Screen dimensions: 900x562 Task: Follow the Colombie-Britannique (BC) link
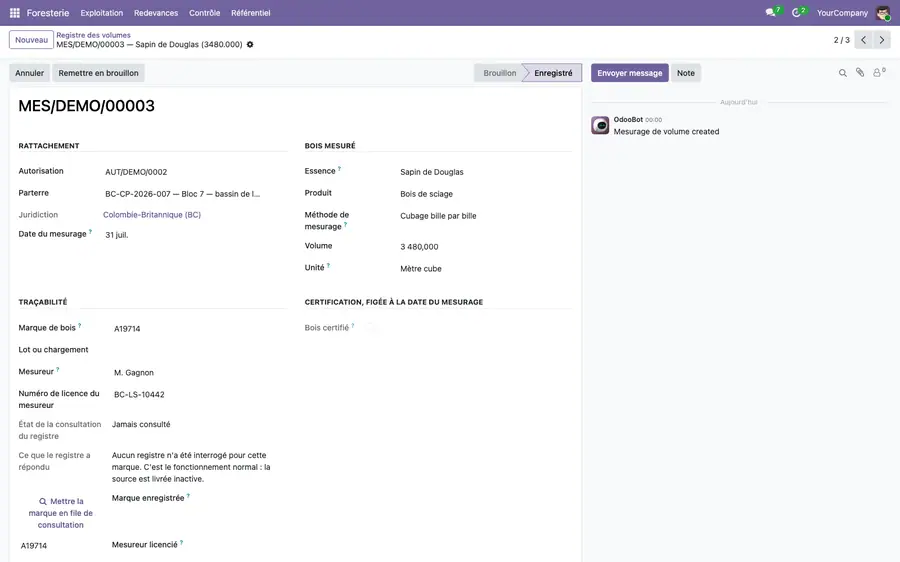(152, 215)
